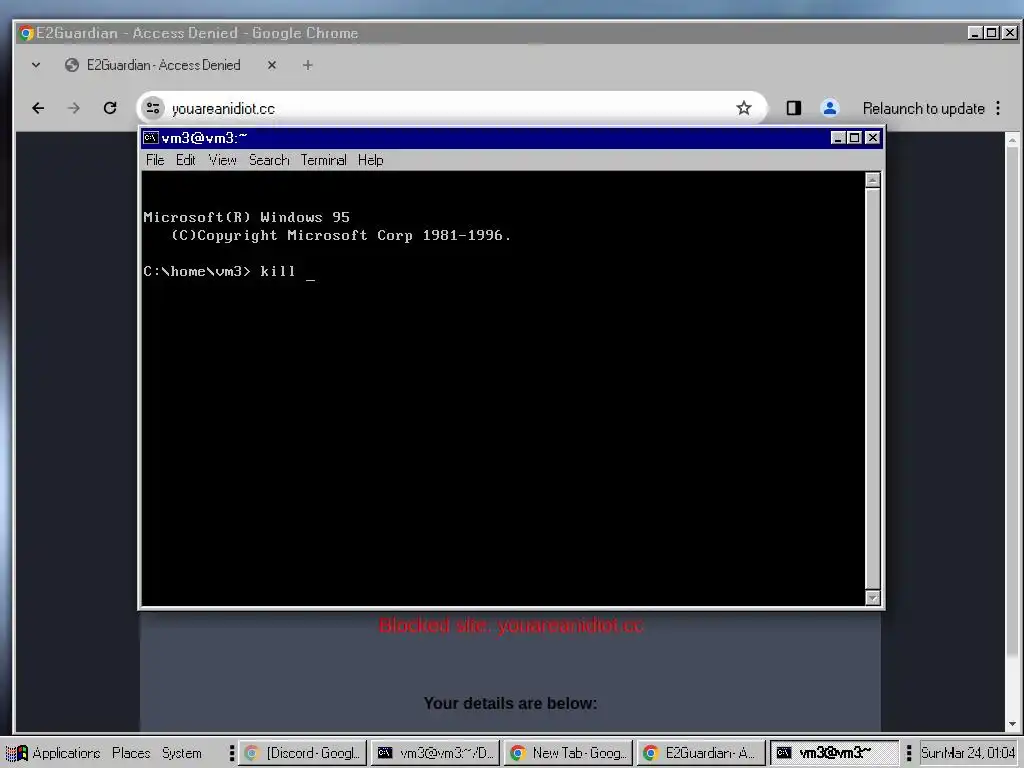Open the Places menu in the panel
Screen dimensions: 1024x768
(x=131, y=753)
